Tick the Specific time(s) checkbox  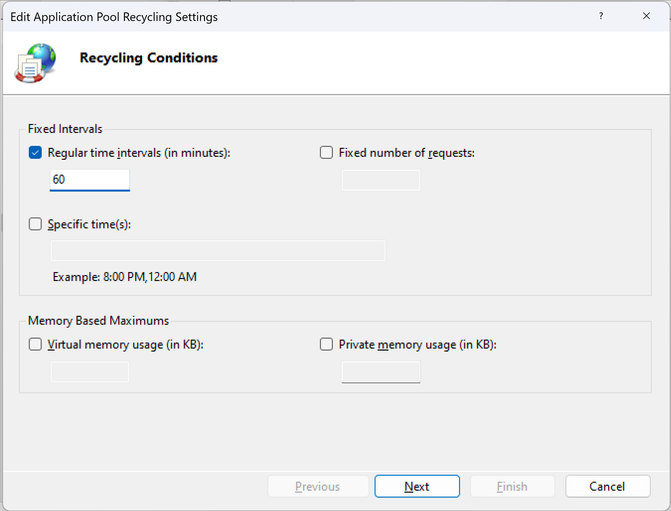pos(36,224)
